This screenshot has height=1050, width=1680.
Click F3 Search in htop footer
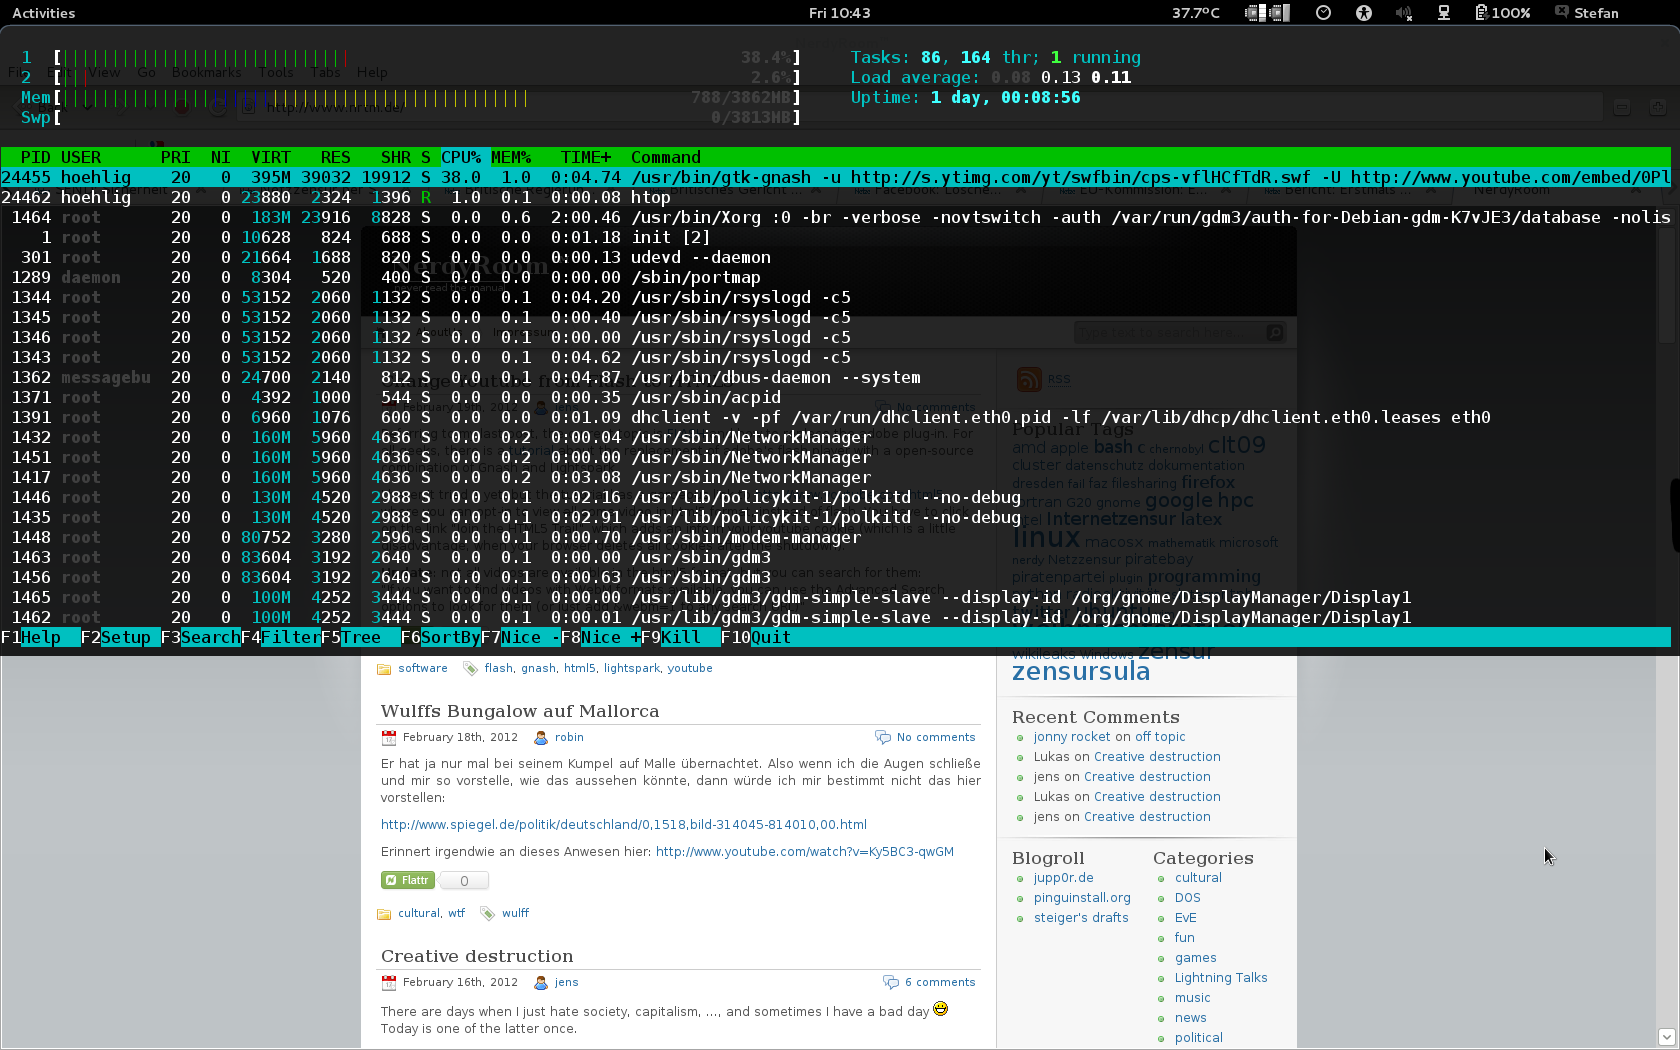[x=201, y=637]
